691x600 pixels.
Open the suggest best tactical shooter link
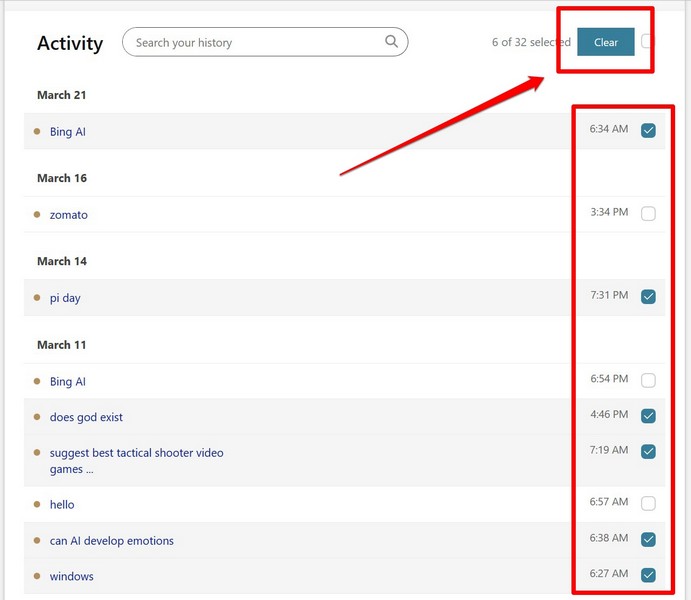[136, 453]
